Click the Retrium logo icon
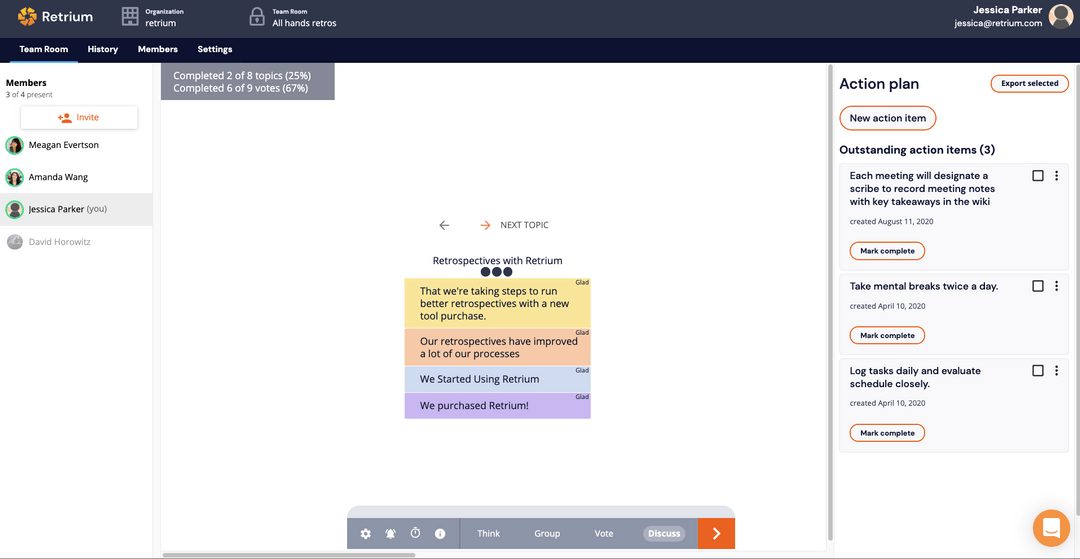This screenshot has height=559, width=1080. pos(27,17)
